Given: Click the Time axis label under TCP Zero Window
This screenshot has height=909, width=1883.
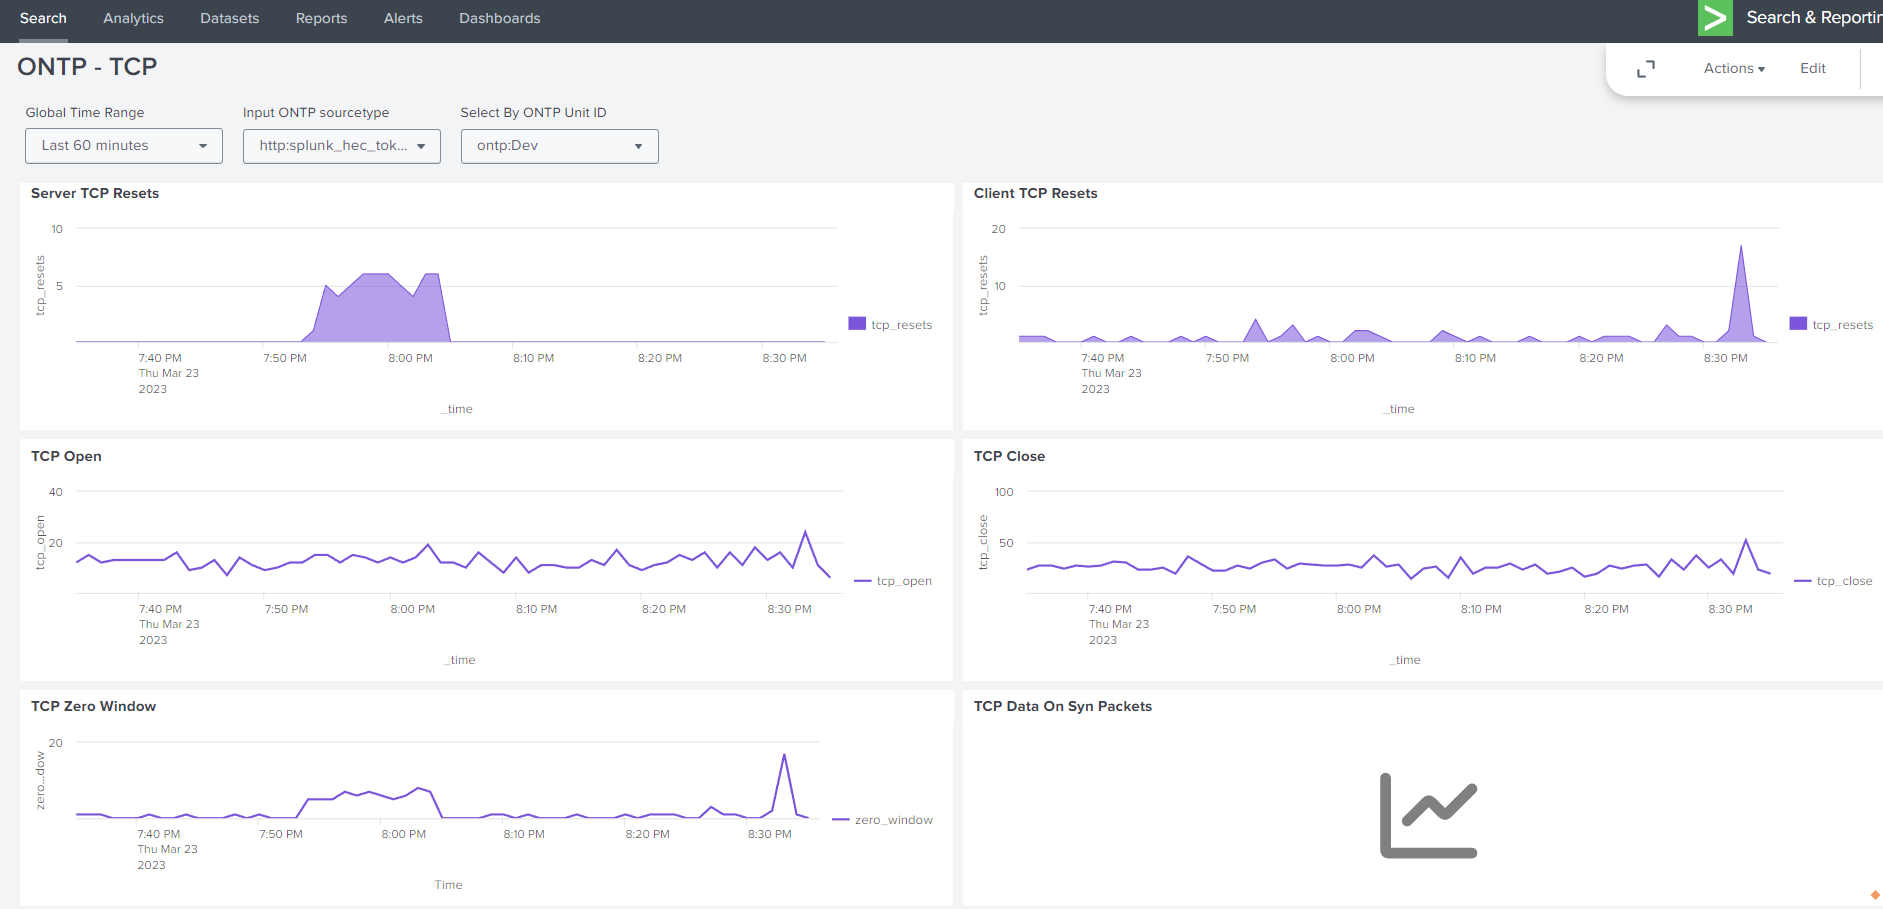Looking at the screenshot, I should click(448, 885).
